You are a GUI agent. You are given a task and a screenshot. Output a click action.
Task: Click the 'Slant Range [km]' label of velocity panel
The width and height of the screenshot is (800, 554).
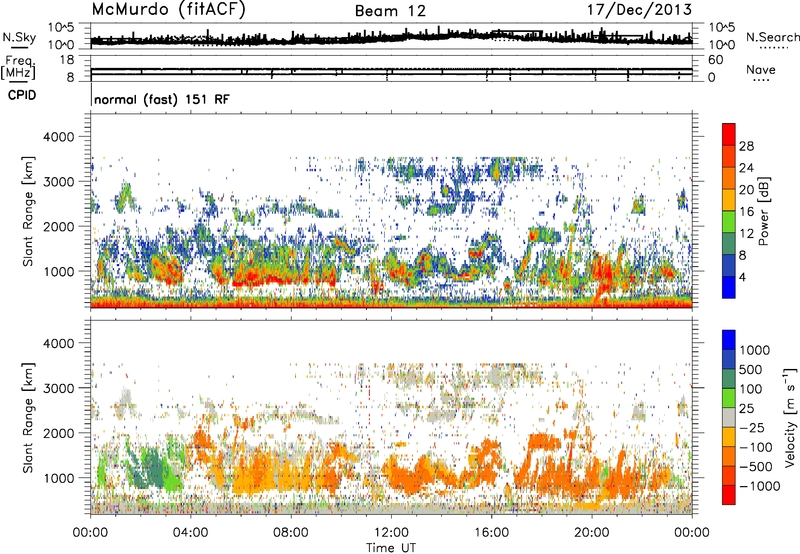(28, 417)
